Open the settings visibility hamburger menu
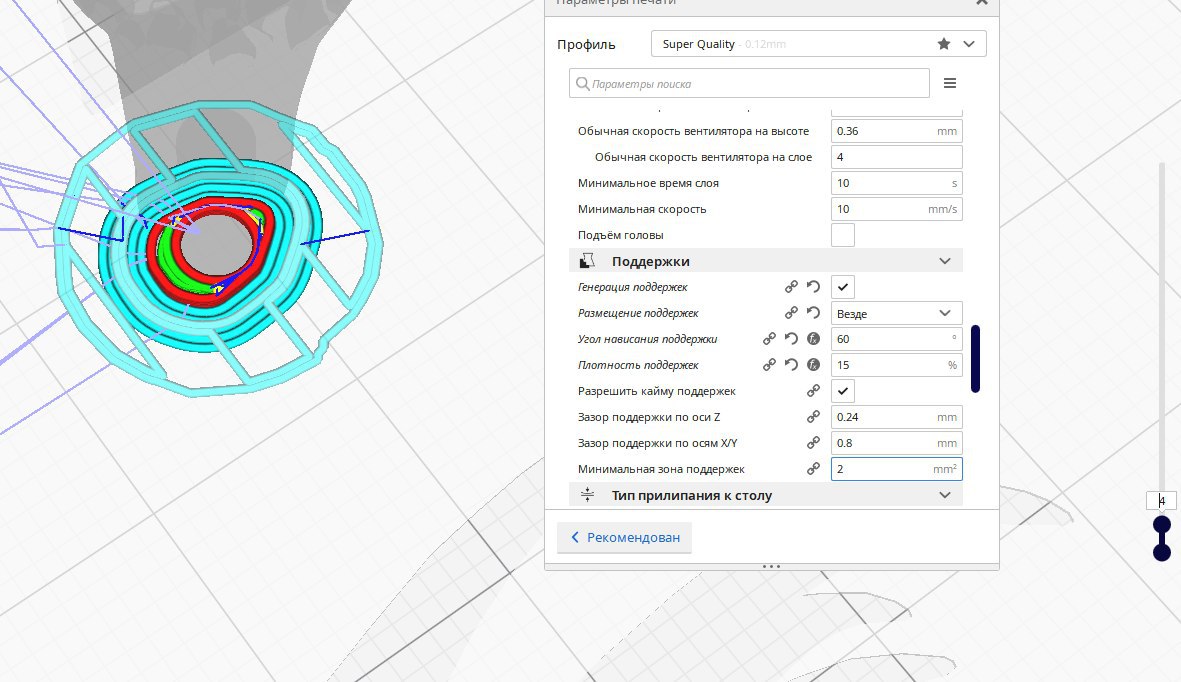The image size is (1181, 682). pyautogui.click(x=950, y=83)
